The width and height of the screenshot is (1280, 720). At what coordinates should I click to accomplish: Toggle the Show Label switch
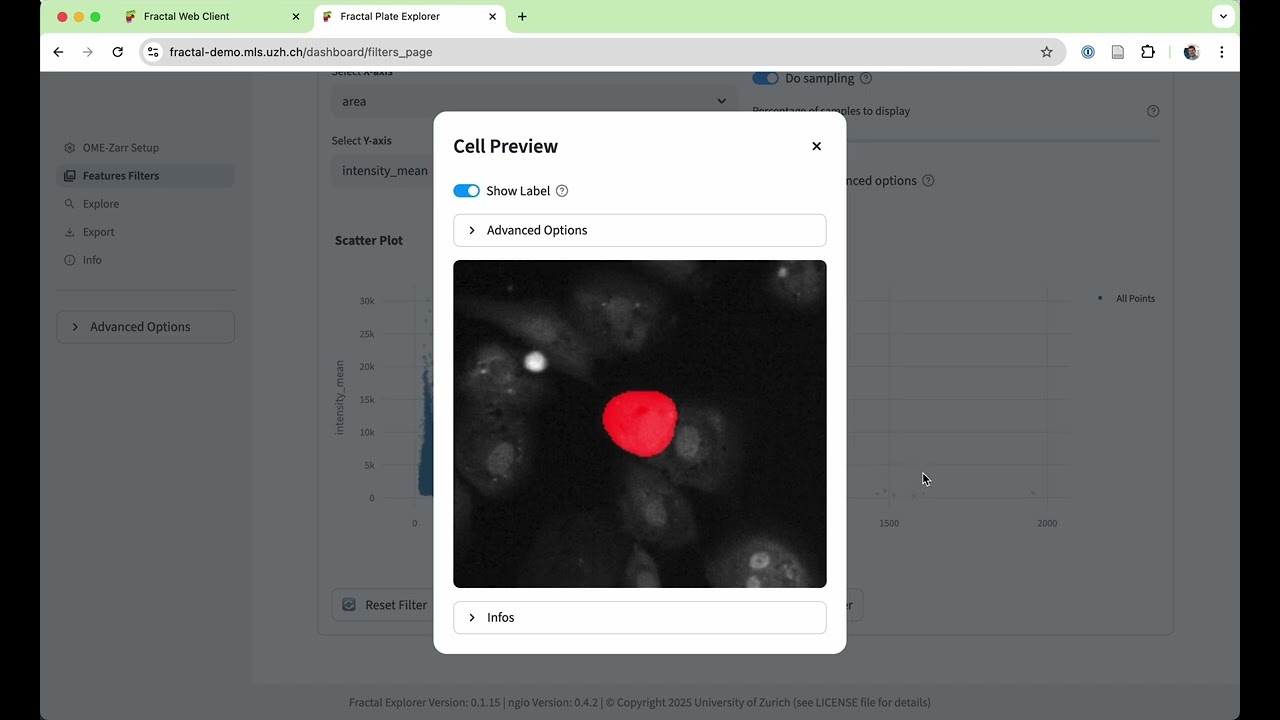tap(466, 191)
